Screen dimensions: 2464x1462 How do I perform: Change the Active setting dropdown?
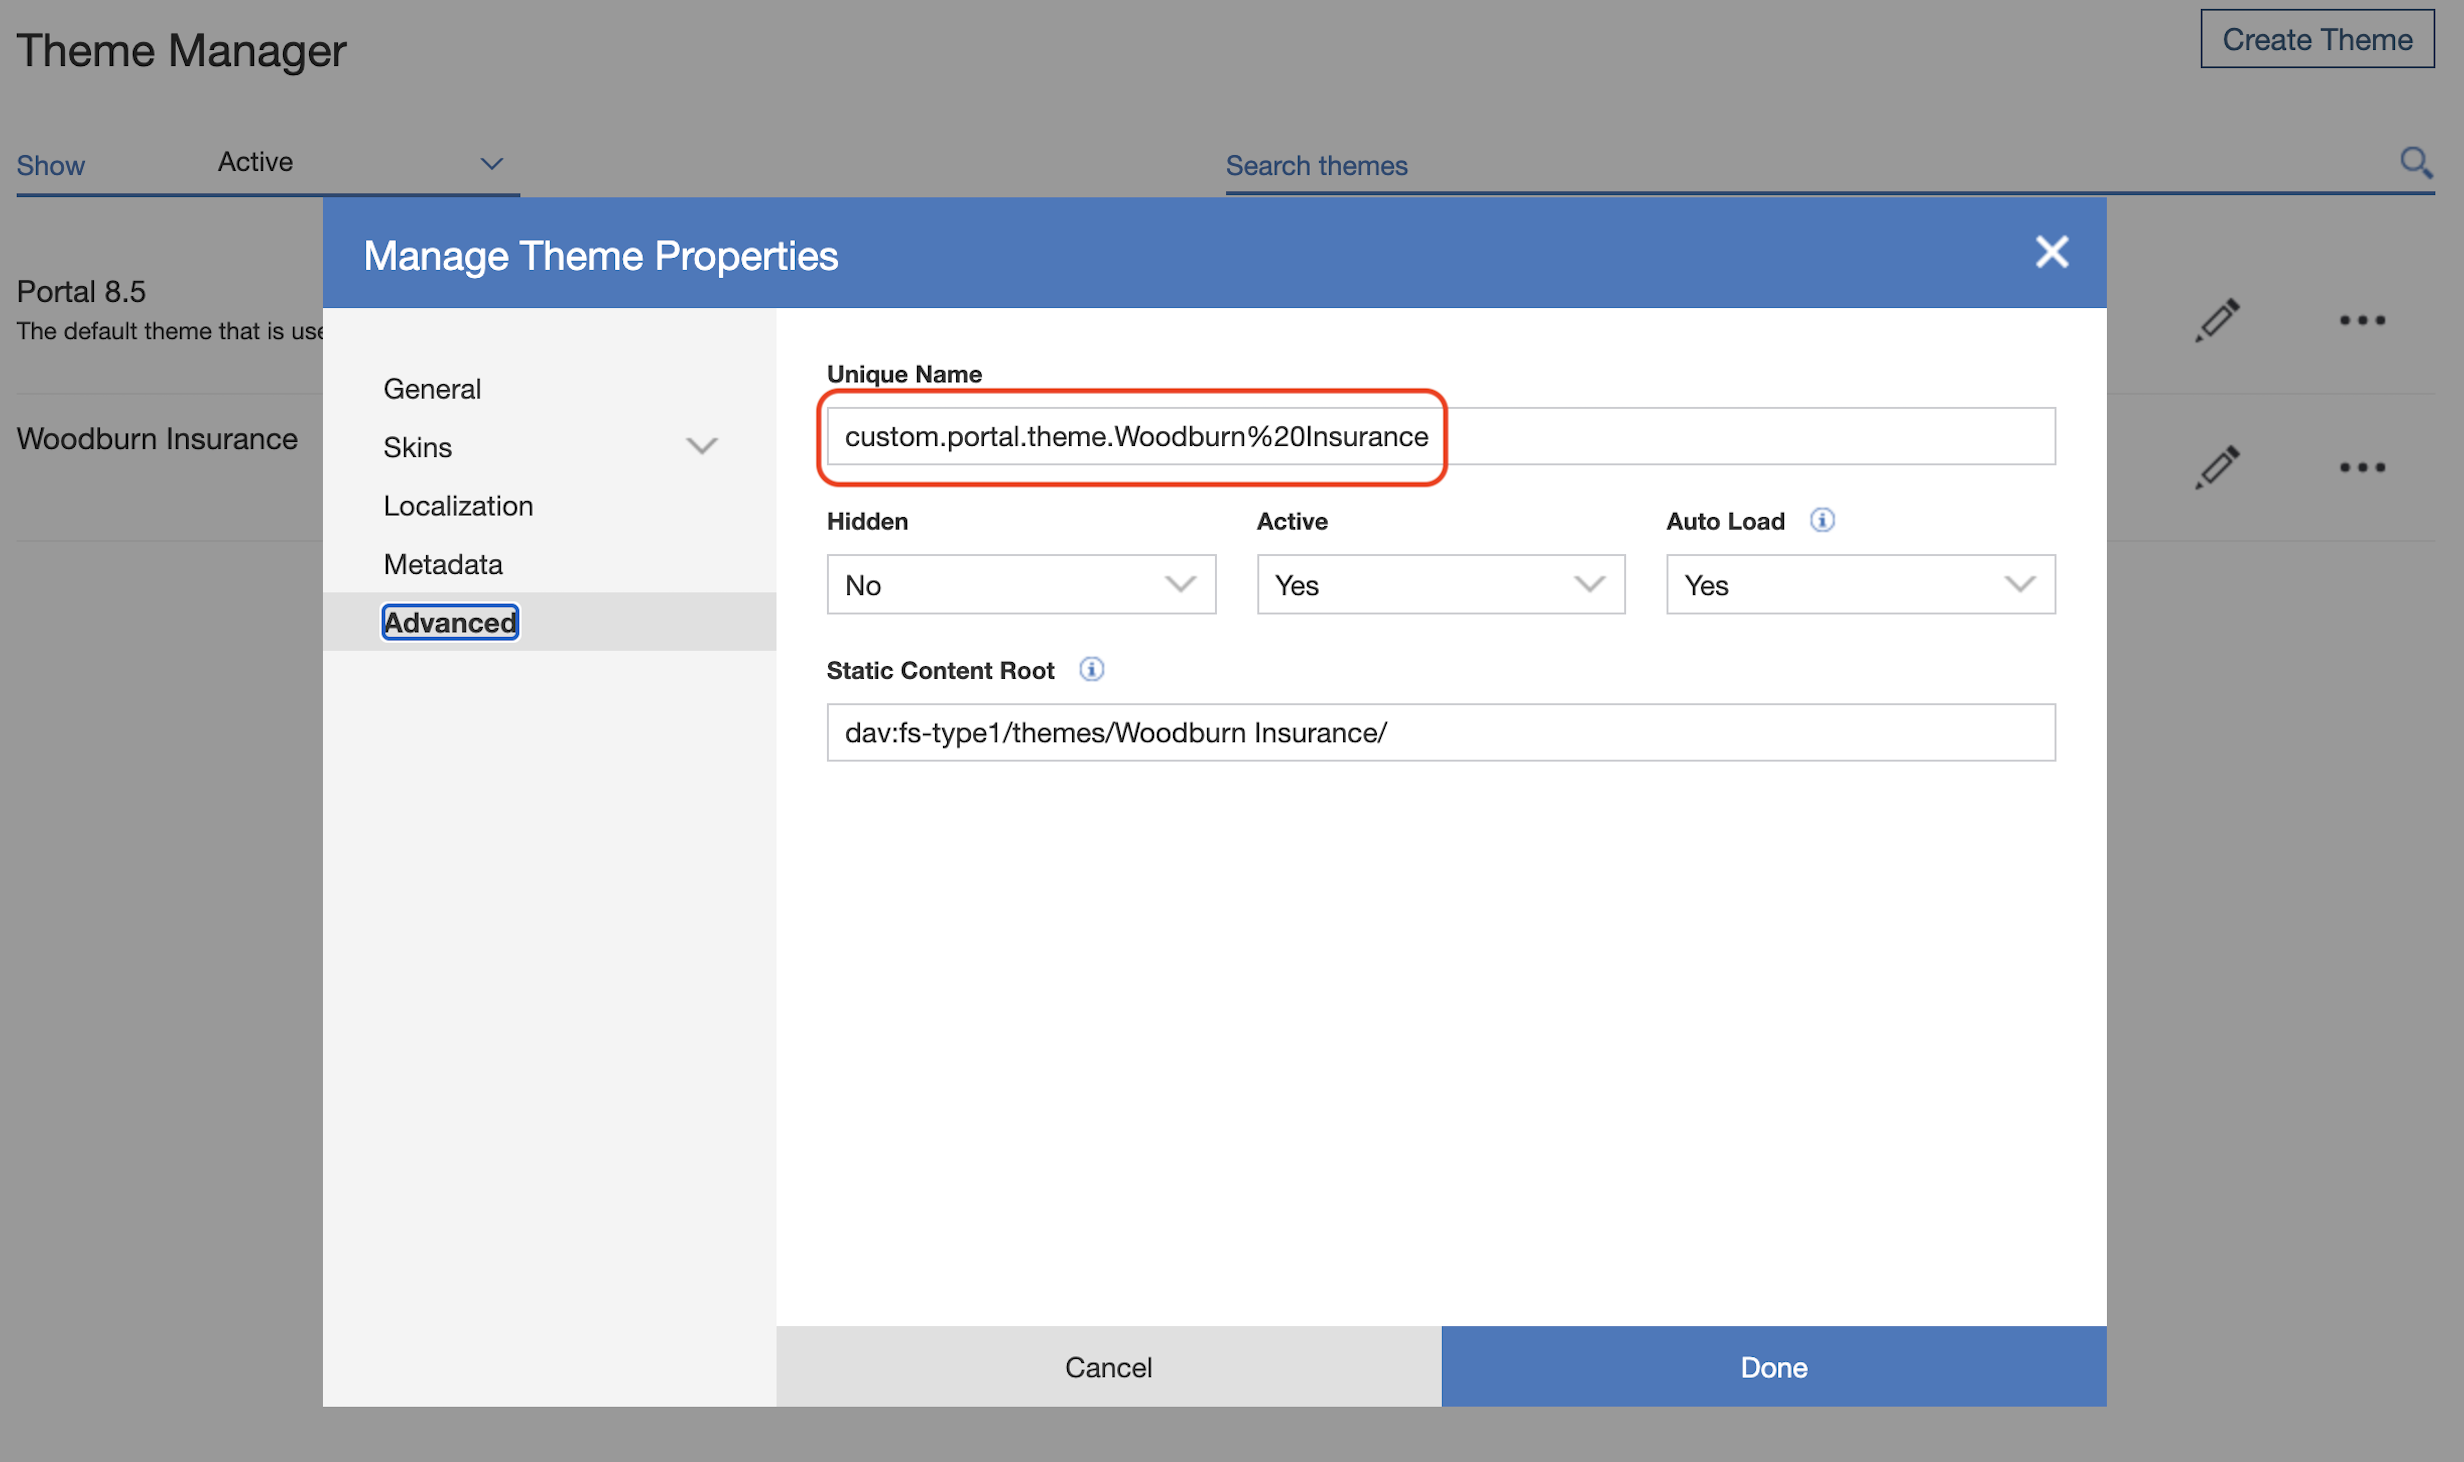coord(1440,584)
